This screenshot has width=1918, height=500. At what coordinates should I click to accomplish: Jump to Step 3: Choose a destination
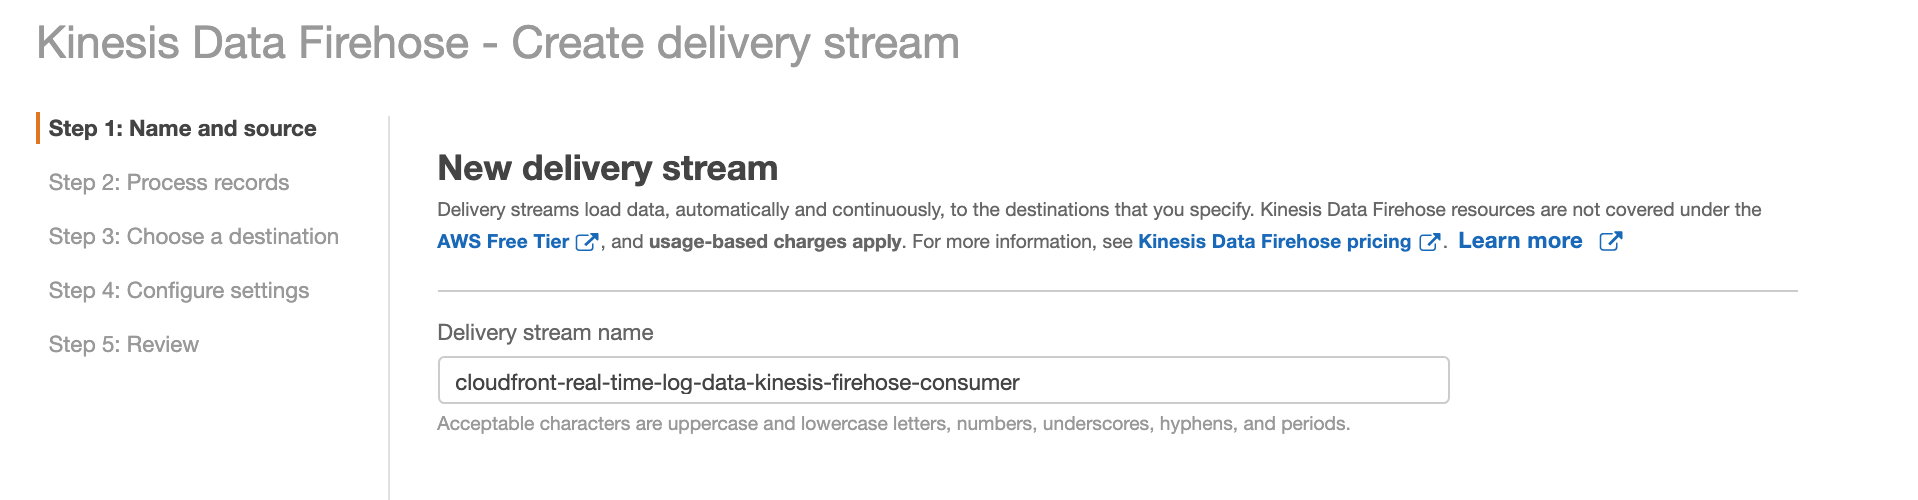(193, 236)
